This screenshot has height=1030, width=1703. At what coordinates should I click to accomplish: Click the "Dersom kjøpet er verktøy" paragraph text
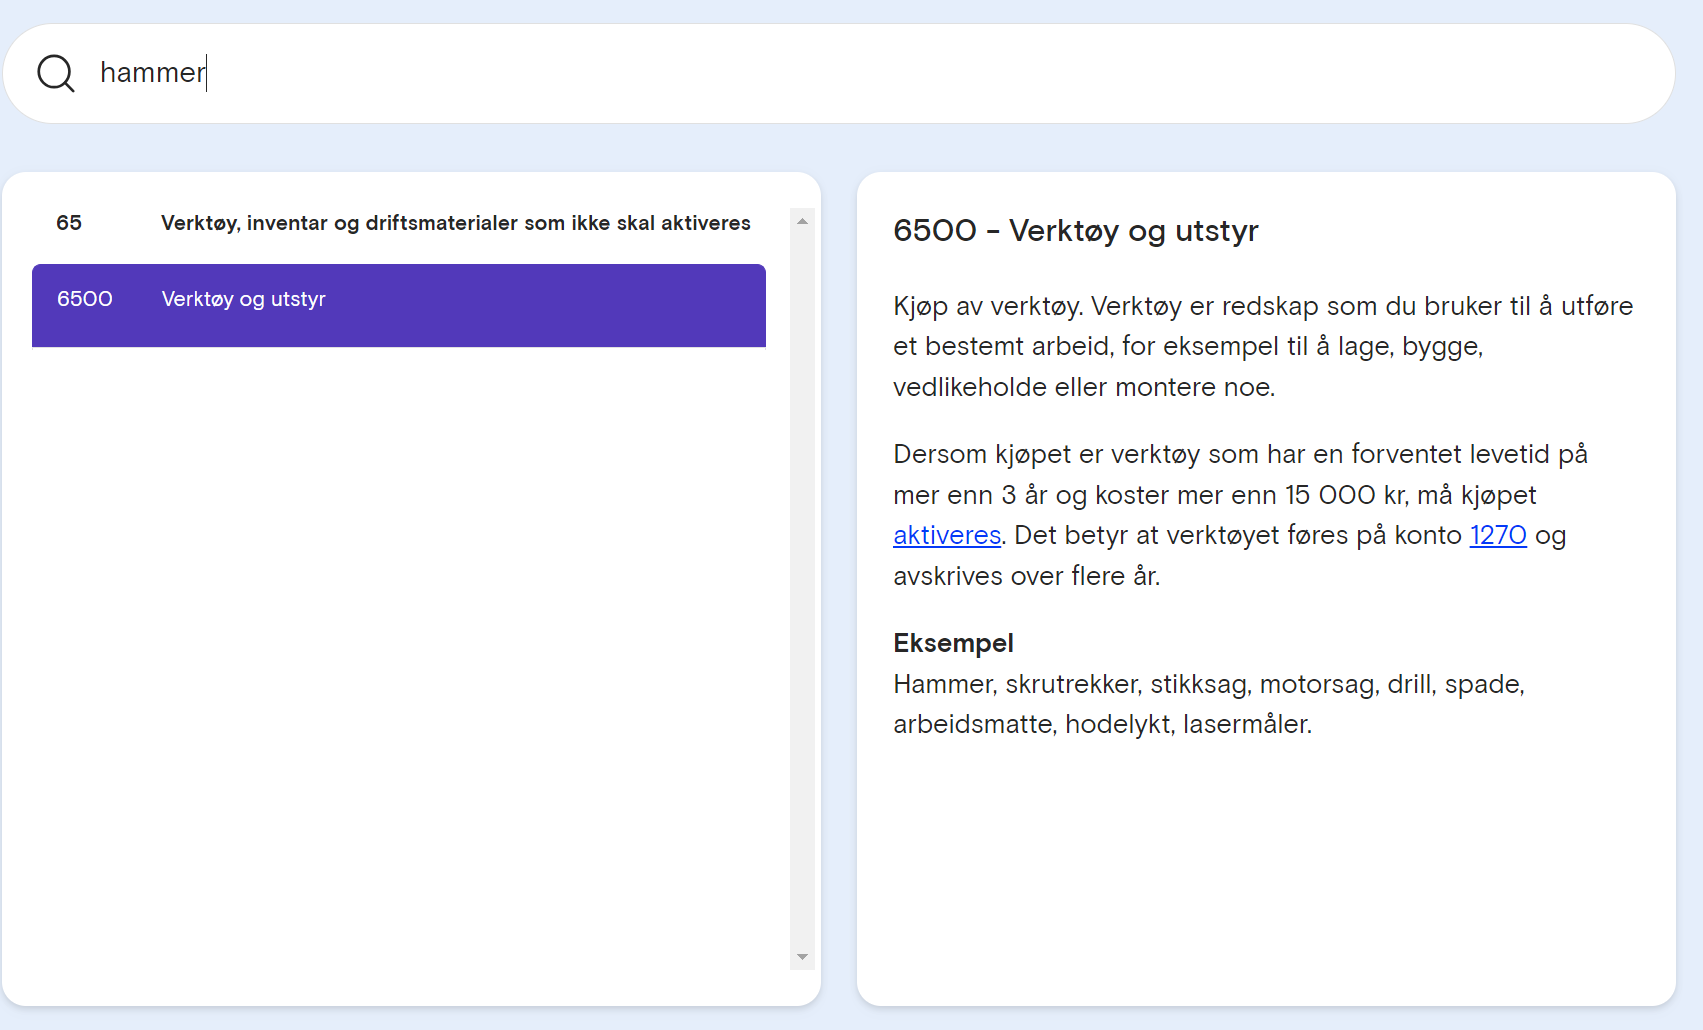(x=1240, y=514)
